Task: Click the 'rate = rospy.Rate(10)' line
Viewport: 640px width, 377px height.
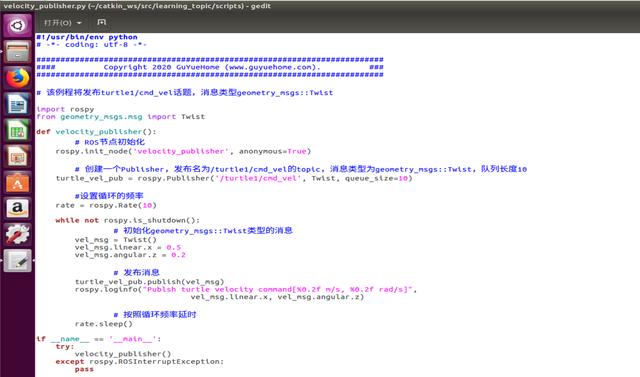Action: click(106, 206)
